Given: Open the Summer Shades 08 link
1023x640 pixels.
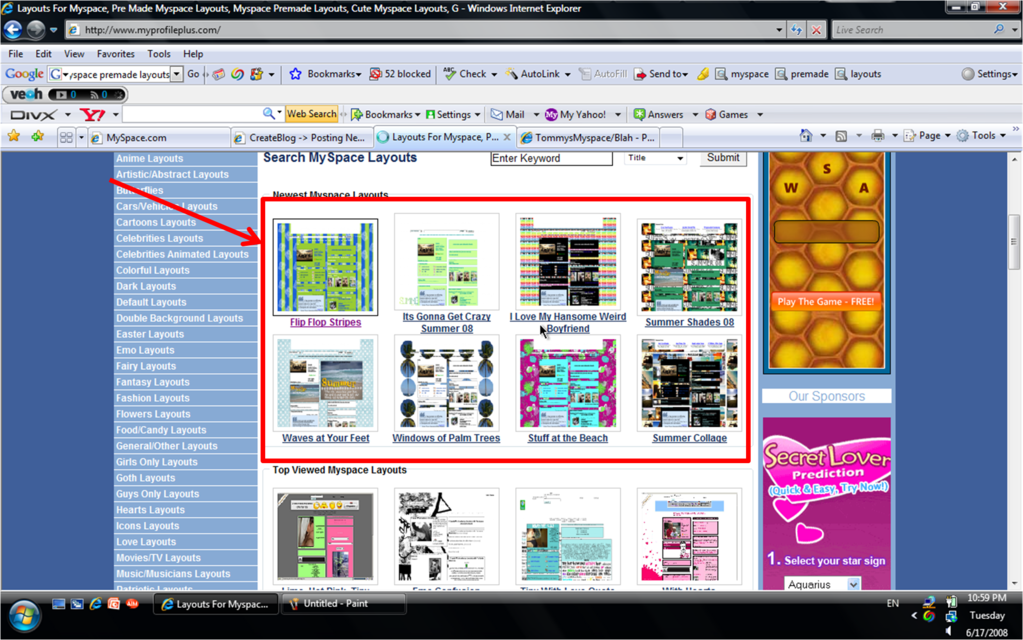Looking at the screenshot, I should pyautogui.click(x=690, y=322).
